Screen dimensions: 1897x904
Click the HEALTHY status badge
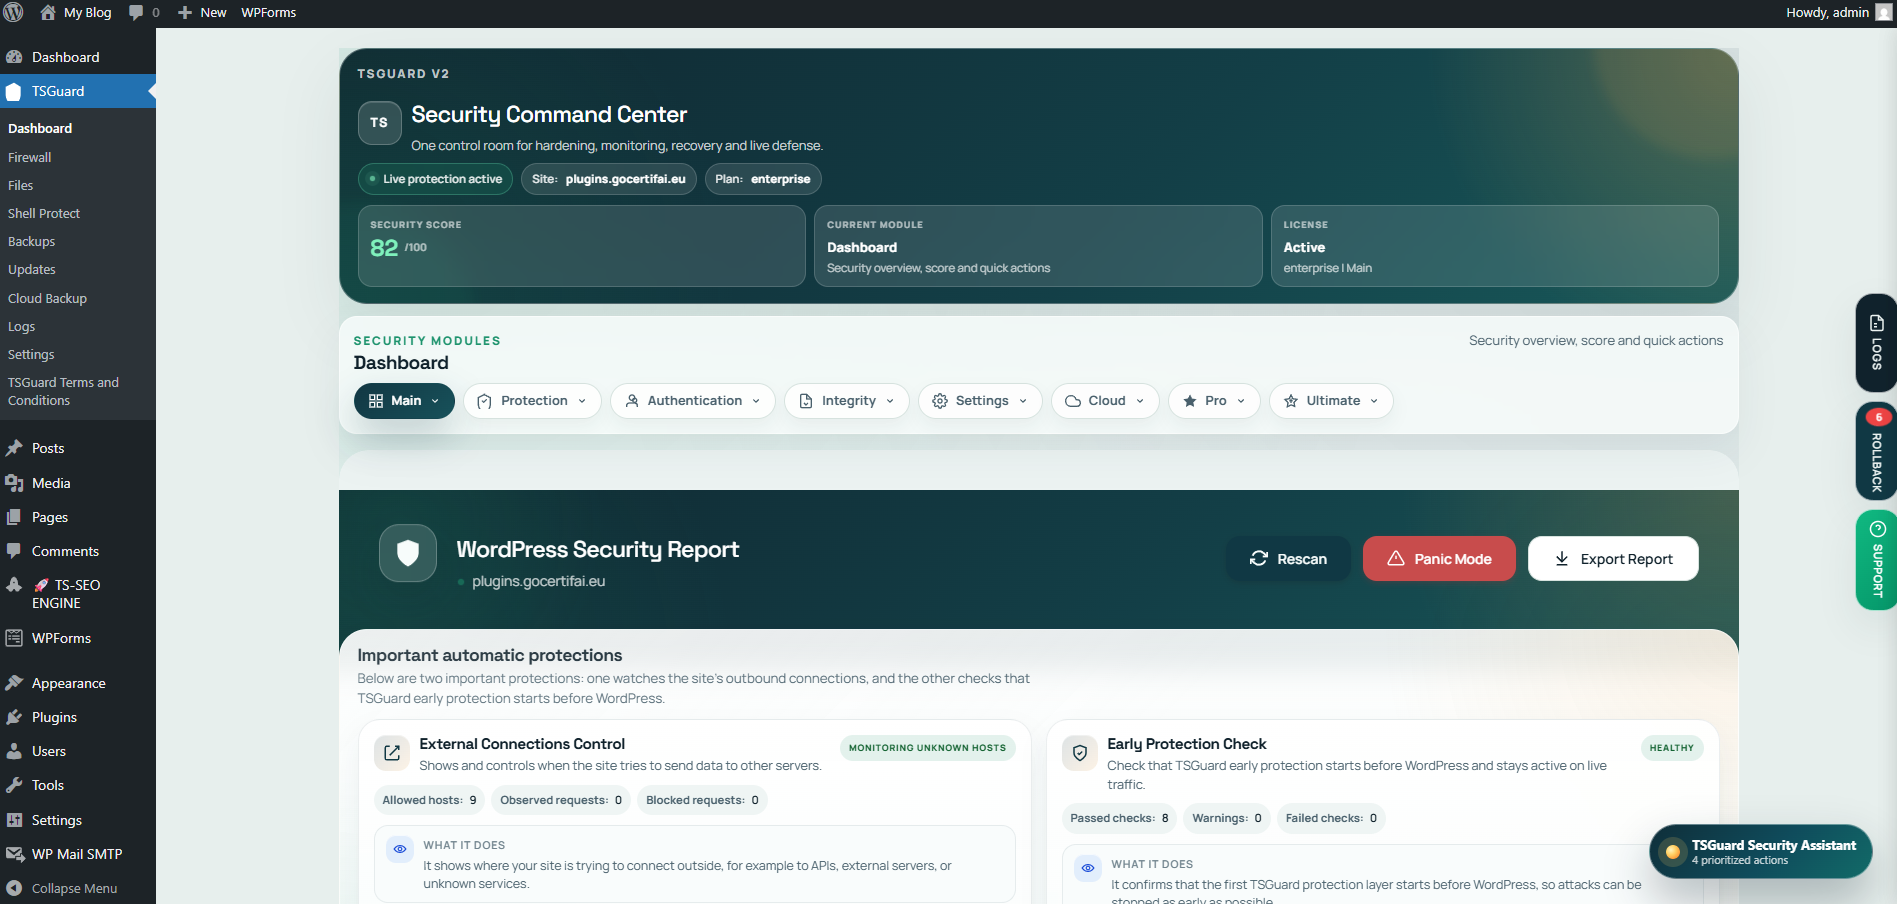1672,748
